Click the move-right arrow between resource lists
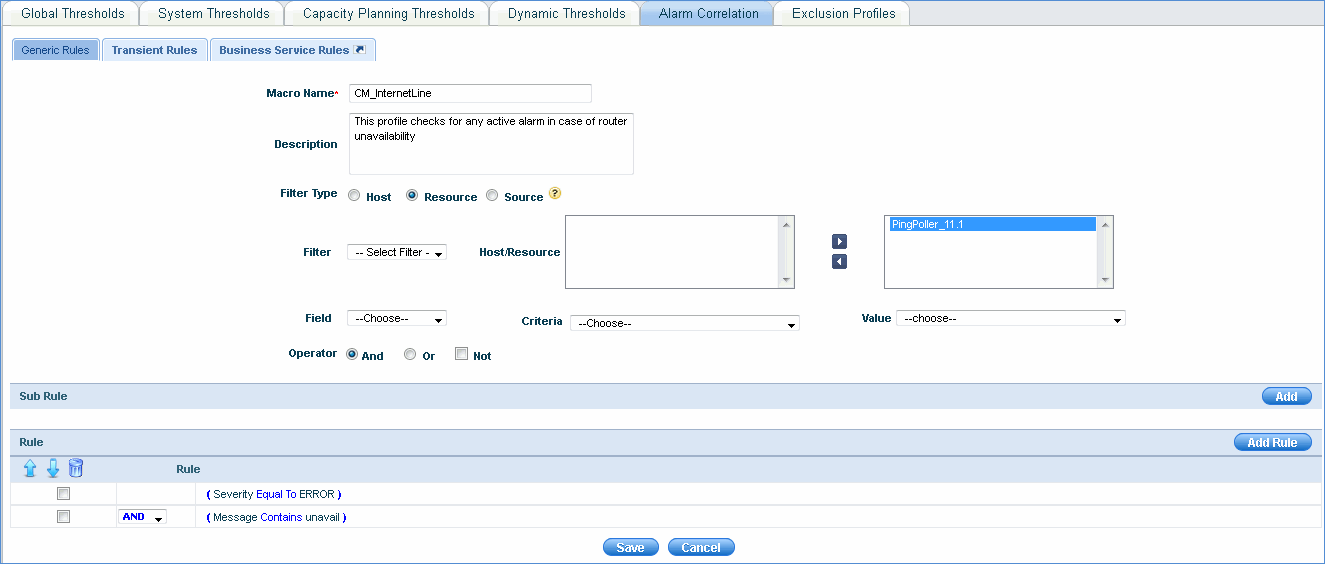Image resolution: width=1325 pixels, height=564 pixels. [x=840, y=242]
